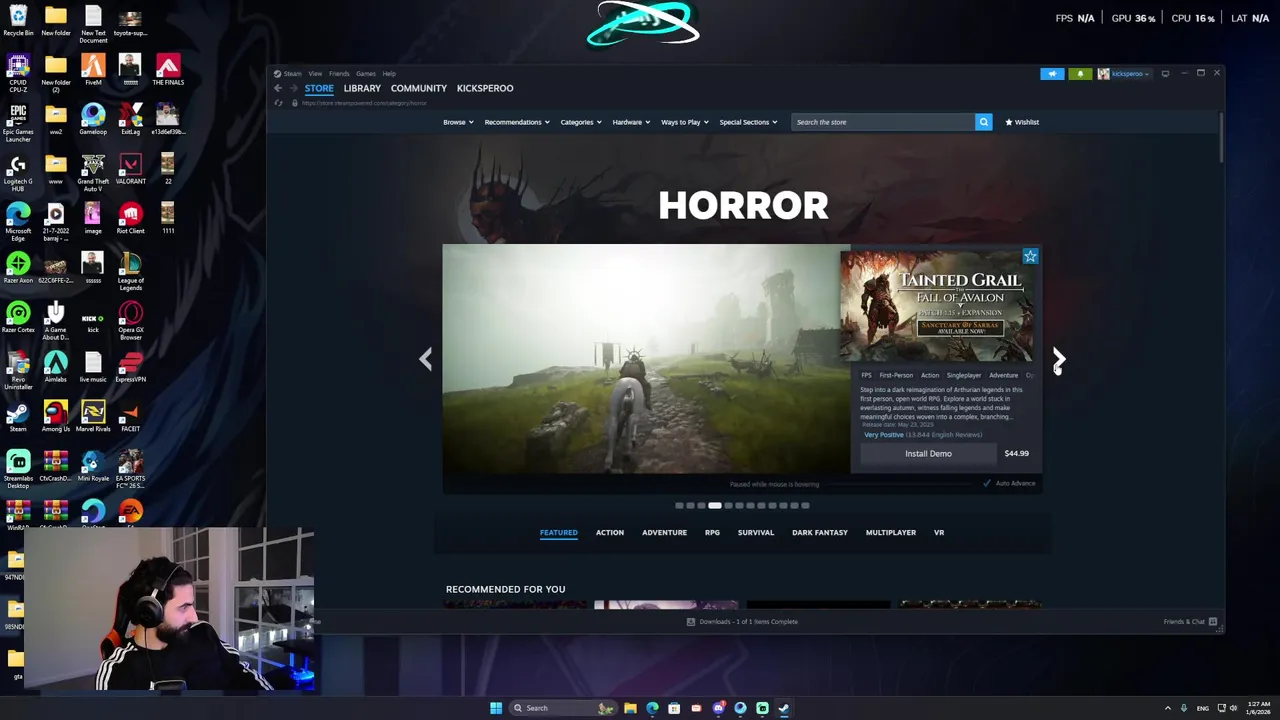Open Steam Big Picture mode icon
Screen dimensions: 1280x720
tap(1165, 73)
